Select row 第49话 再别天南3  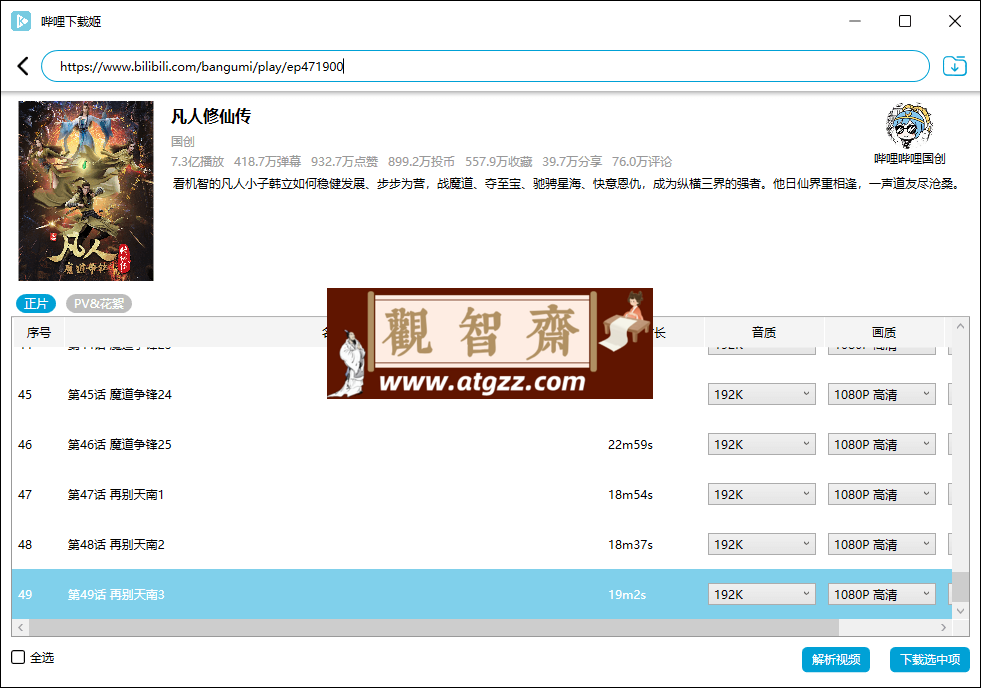point(482,594)
